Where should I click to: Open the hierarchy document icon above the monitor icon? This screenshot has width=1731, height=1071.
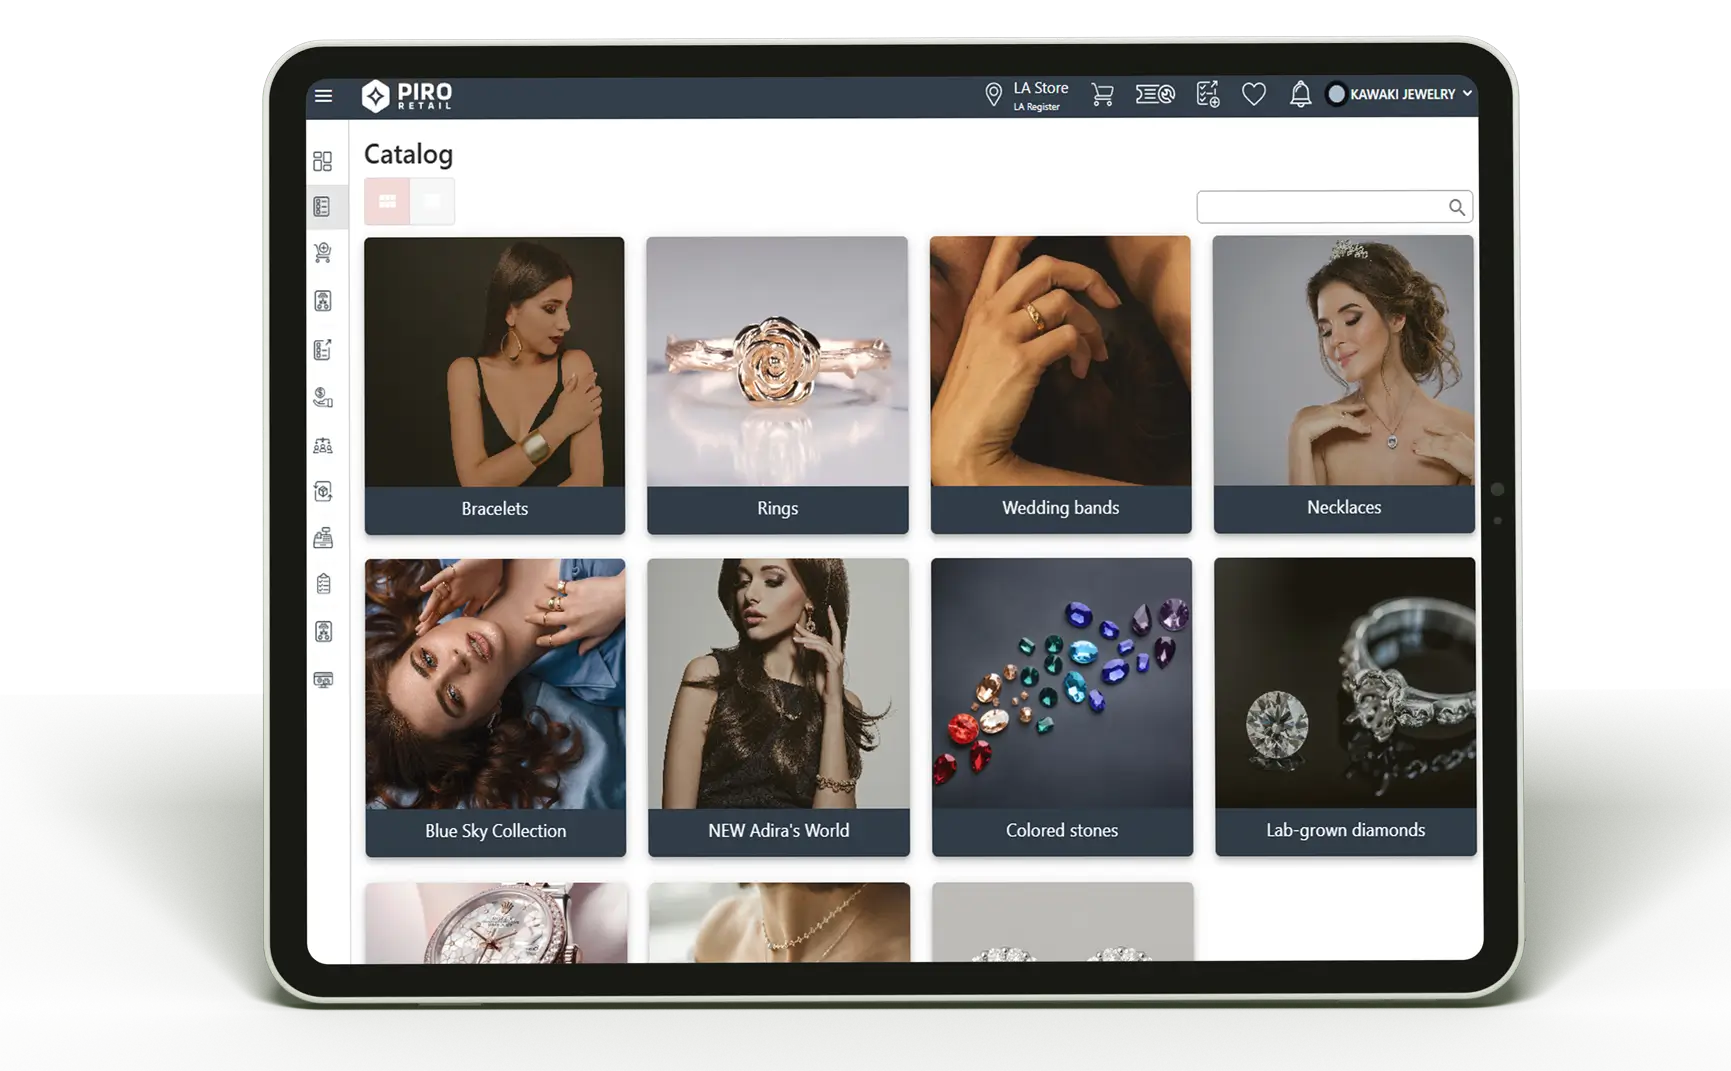323,632
